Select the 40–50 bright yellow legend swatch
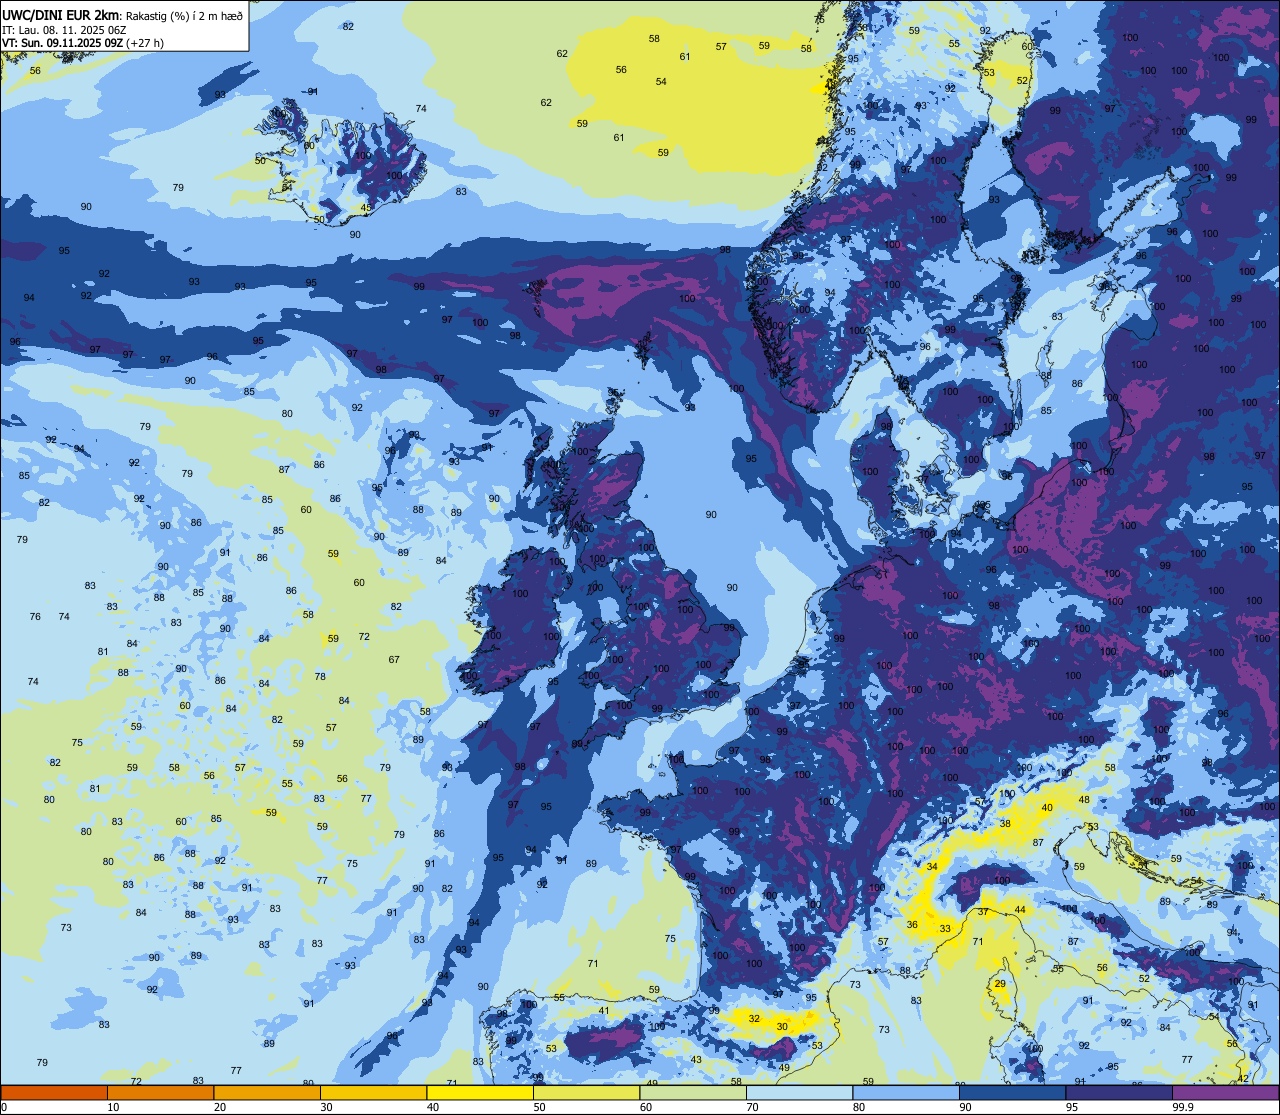1280x1115 pixels. 480,1093
